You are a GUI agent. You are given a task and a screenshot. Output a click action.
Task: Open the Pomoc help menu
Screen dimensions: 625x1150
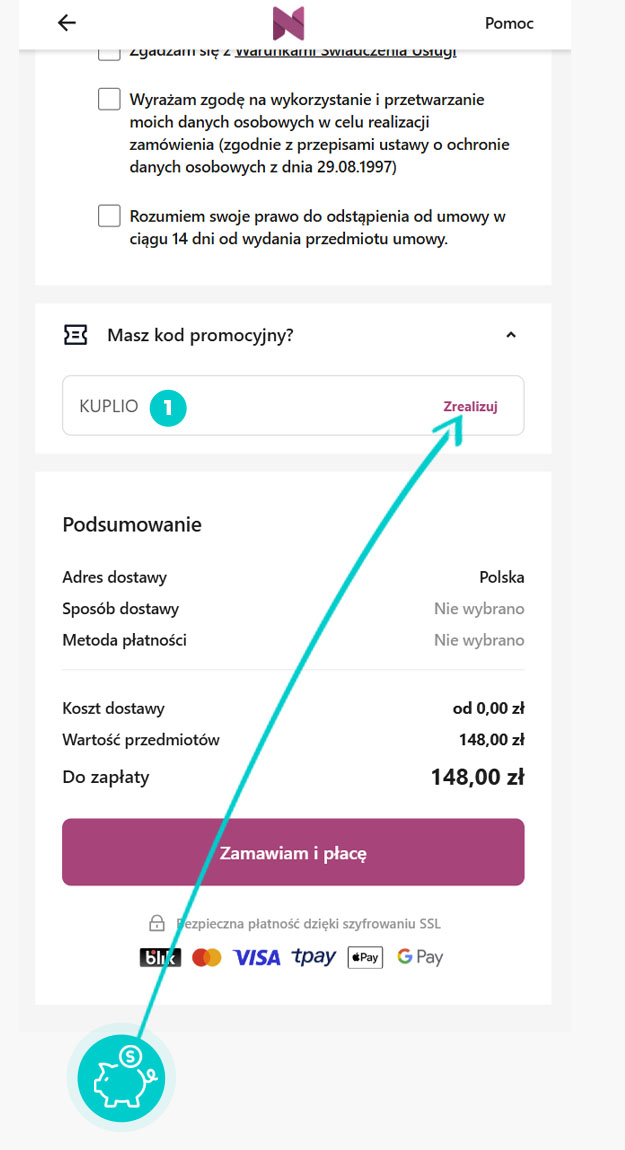pyautogui.click(x=509, y=23)
